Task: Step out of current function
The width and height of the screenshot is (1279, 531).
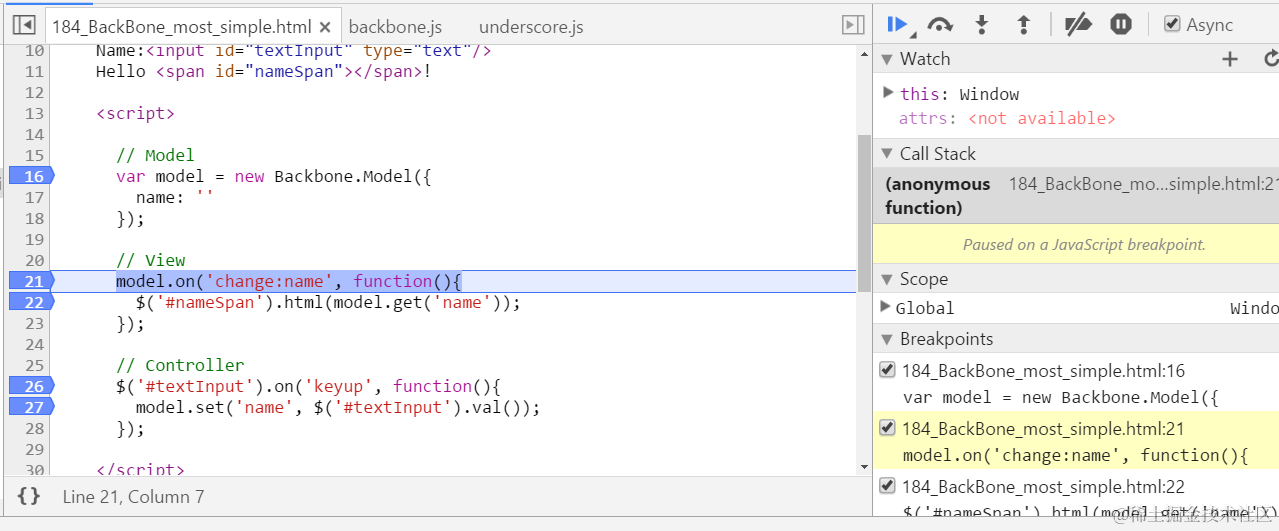Action: pos(1023,25)
